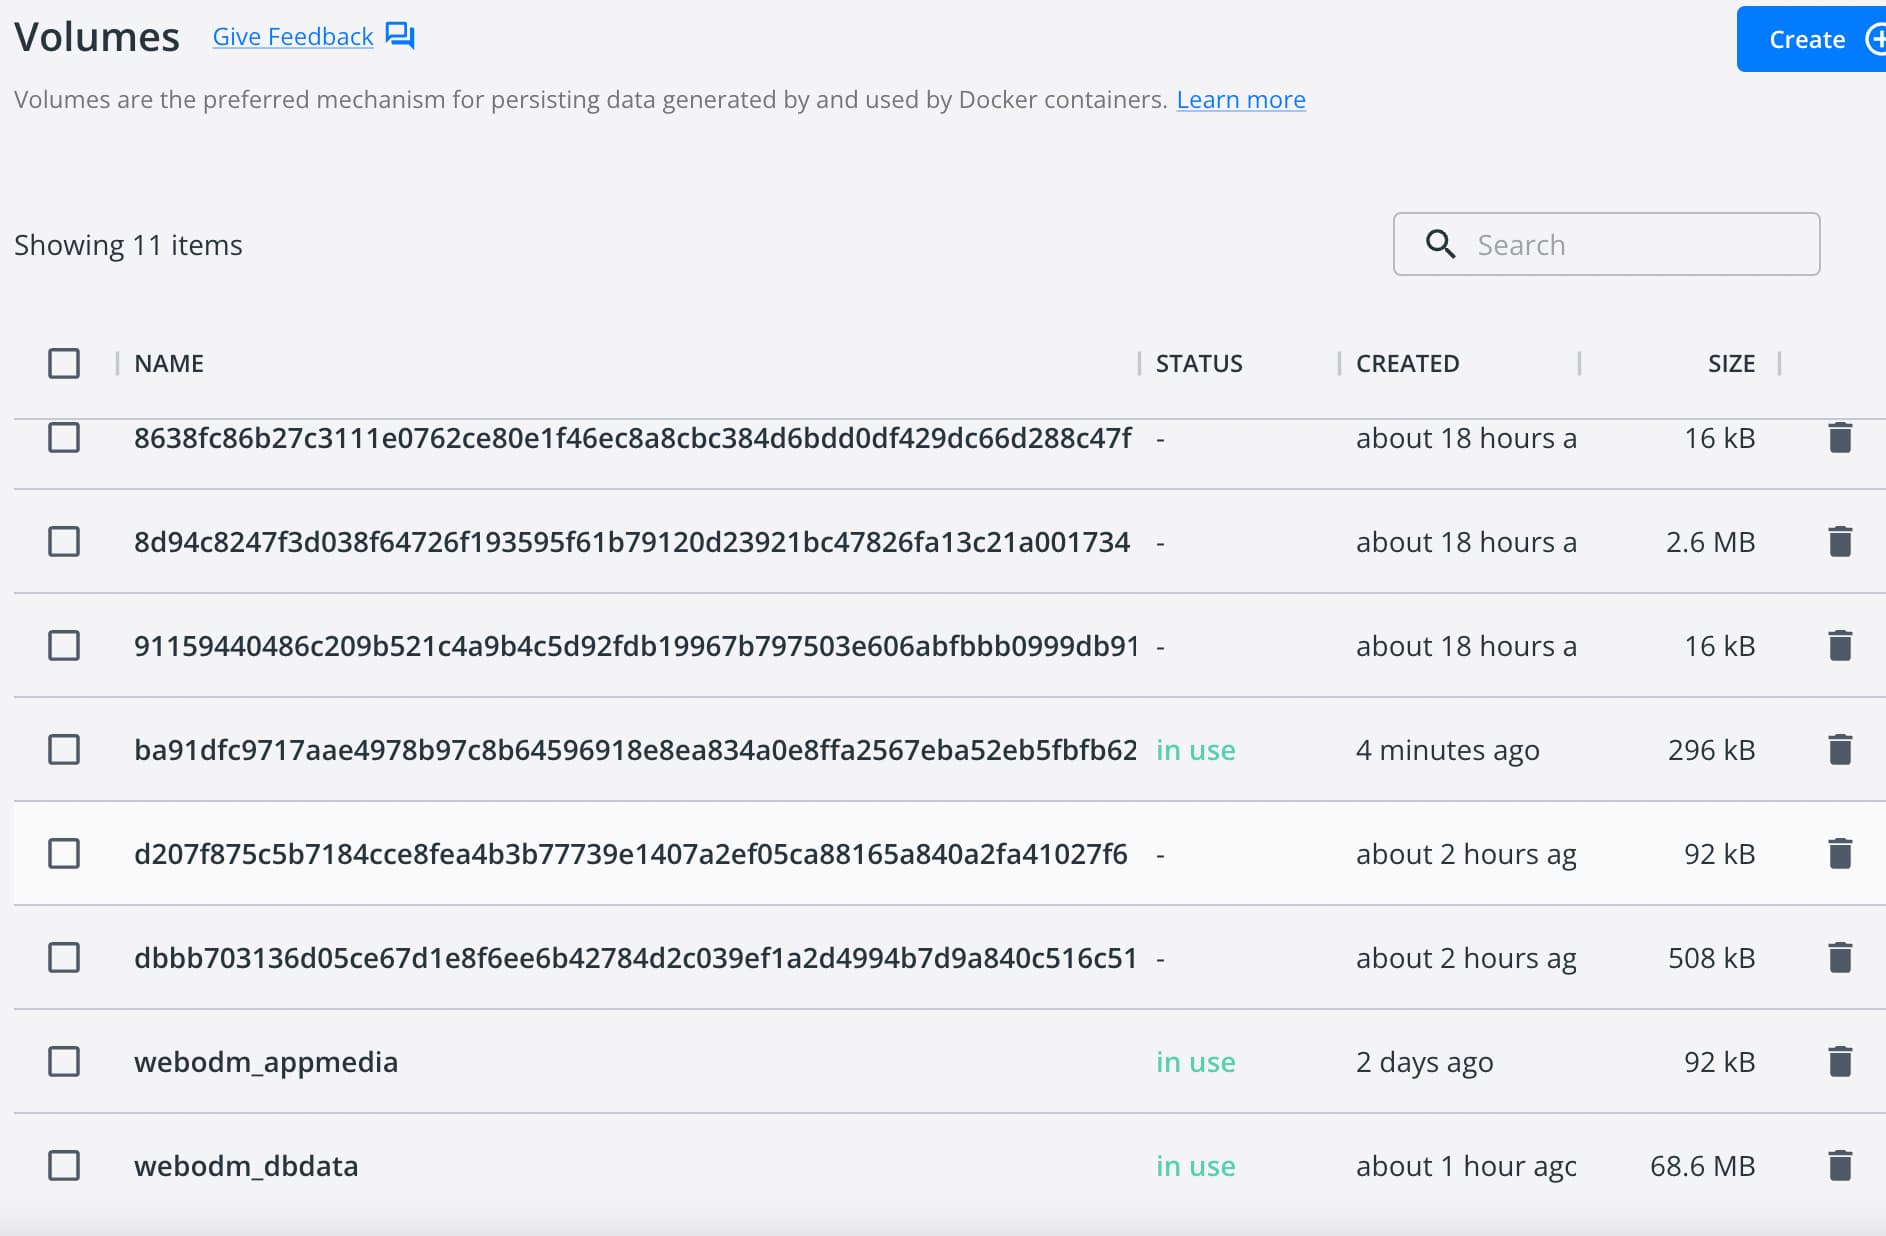Delete the webodm_dbdata volume
Screen dimensions: 1886x1236
(1840, 1165)
